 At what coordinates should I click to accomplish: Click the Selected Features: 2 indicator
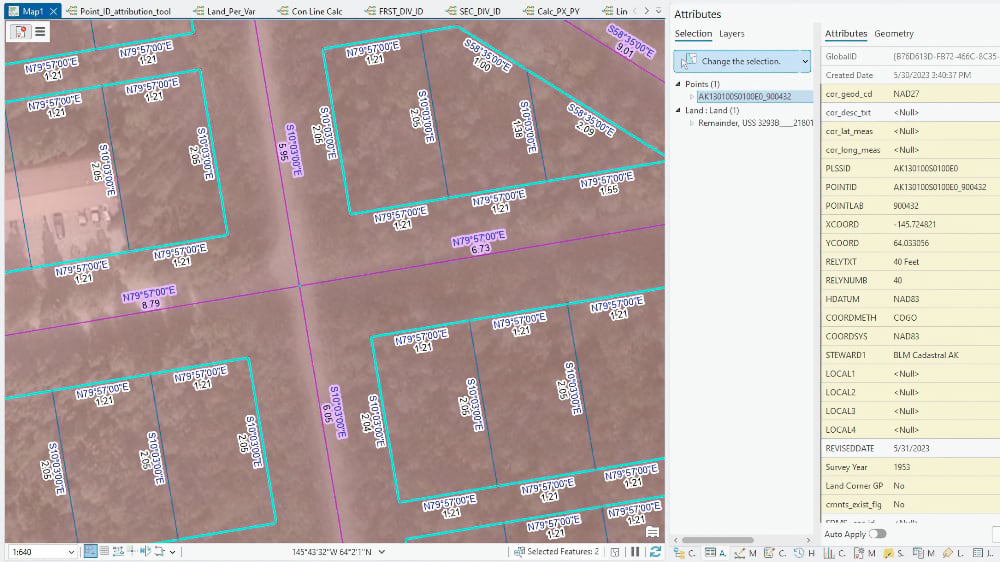point(557,552)
